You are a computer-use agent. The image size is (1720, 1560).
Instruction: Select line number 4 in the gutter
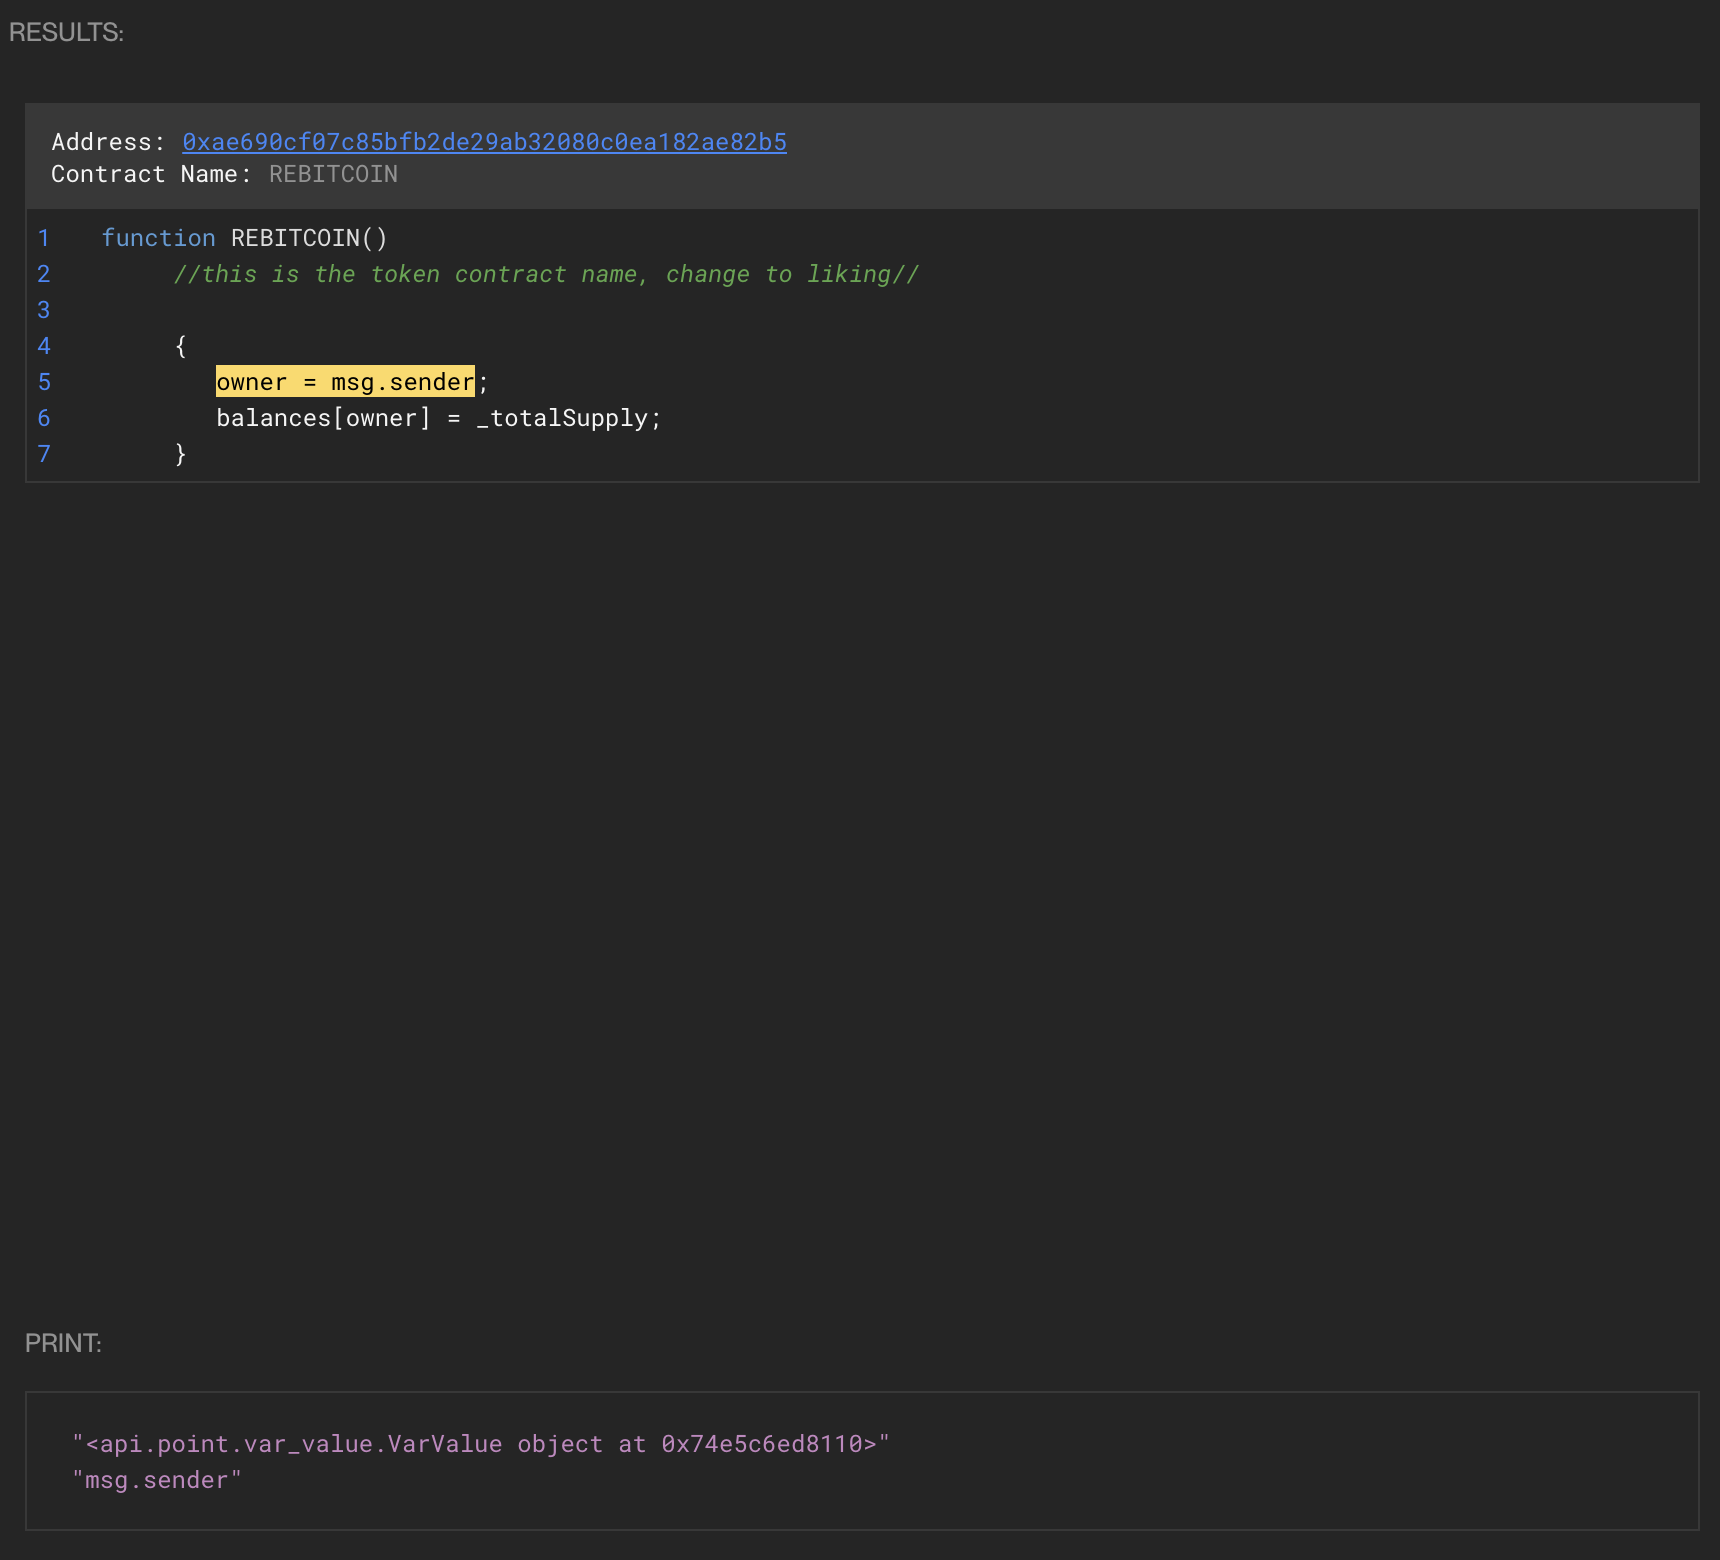(44, 346)
